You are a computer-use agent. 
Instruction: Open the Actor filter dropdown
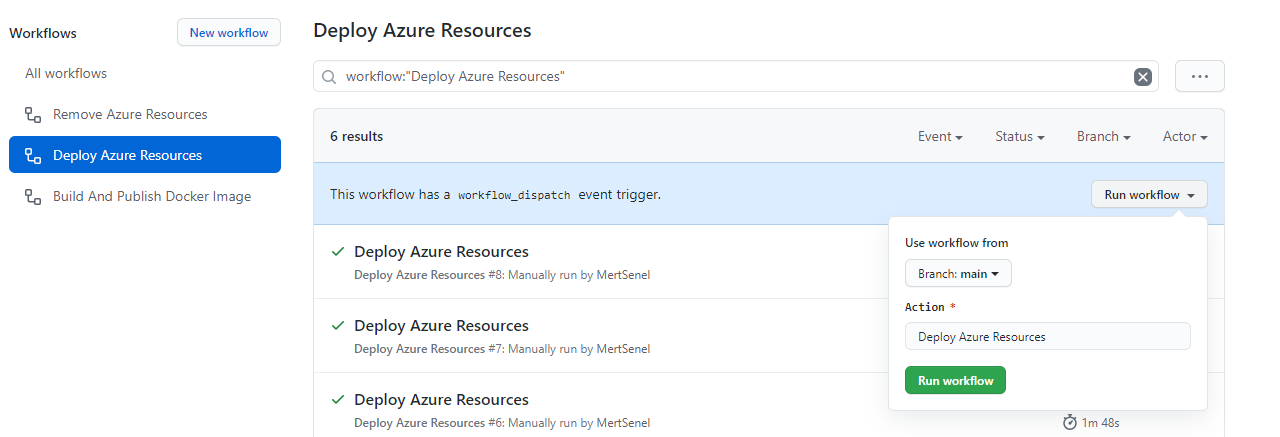[1185, 137]
